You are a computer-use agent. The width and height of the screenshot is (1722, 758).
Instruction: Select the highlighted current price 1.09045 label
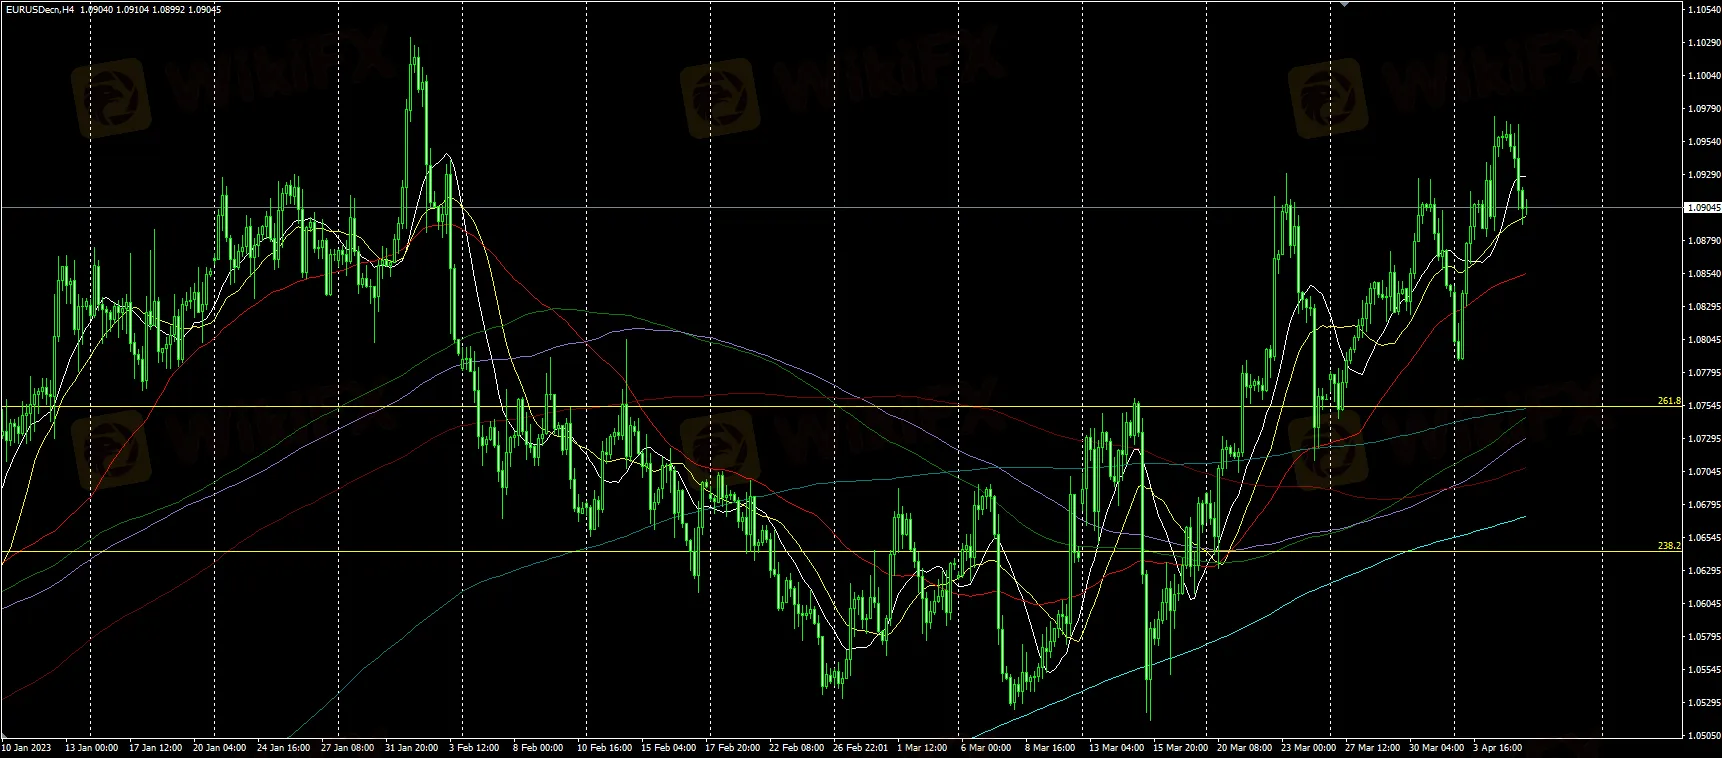click(1702, 208)
